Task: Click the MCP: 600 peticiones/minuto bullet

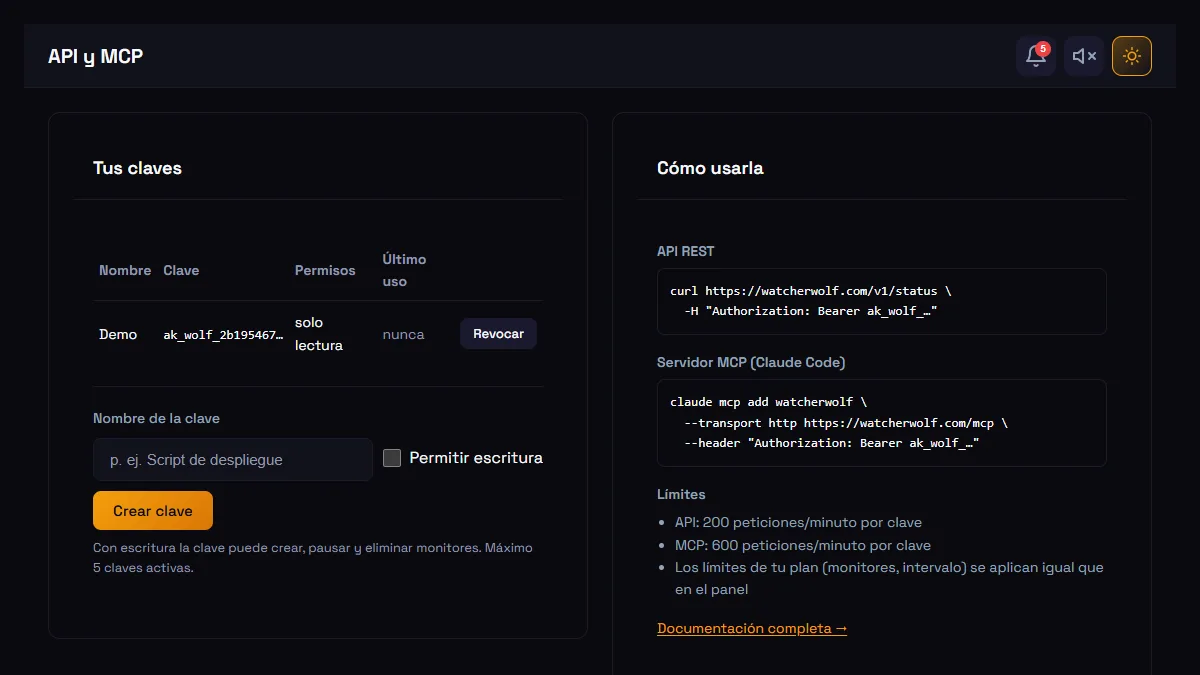Action: point(803,545)
